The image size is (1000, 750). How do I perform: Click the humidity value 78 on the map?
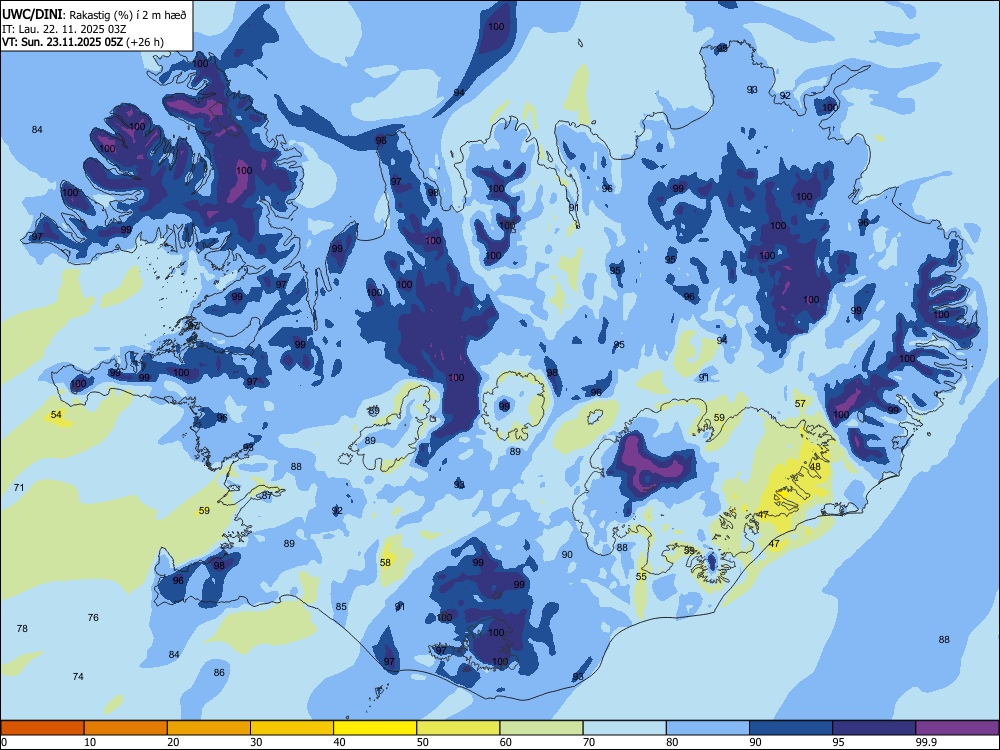(22, 628)
